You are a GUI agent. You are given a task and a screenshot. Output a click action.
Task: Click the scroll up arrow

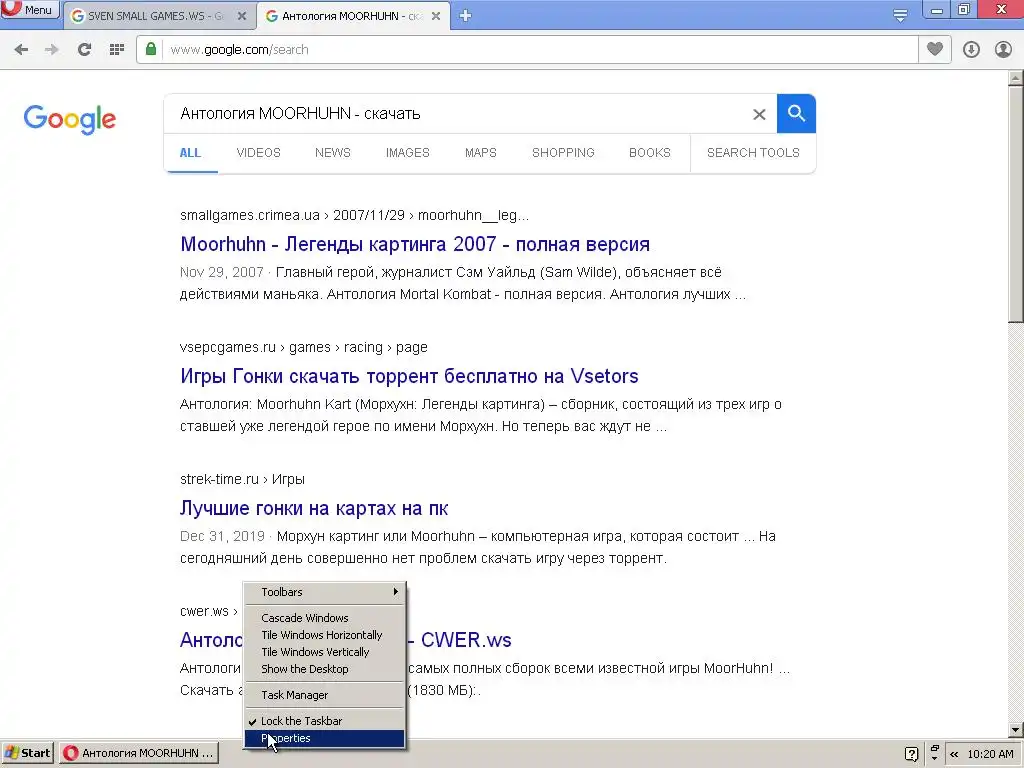tap(1016, 78)
